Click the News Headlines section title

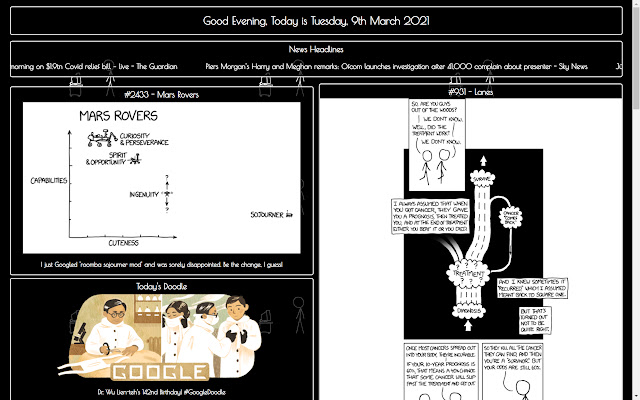pos(316,49)
